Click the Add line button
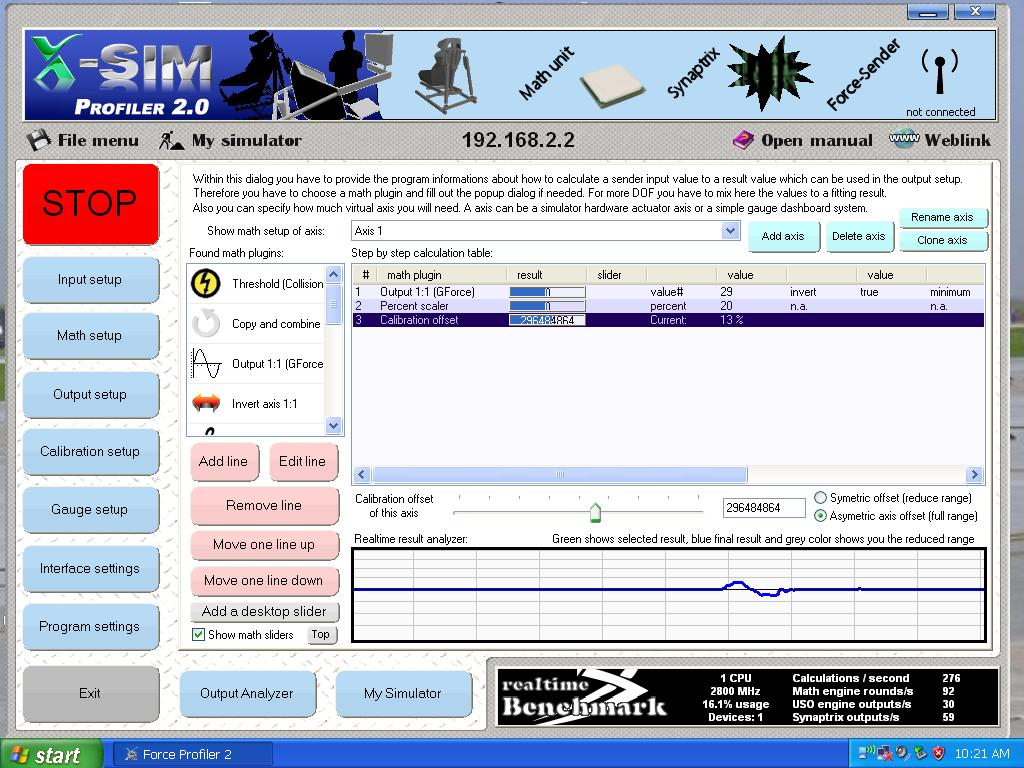 pyautogui.click(x=224, y=461)
